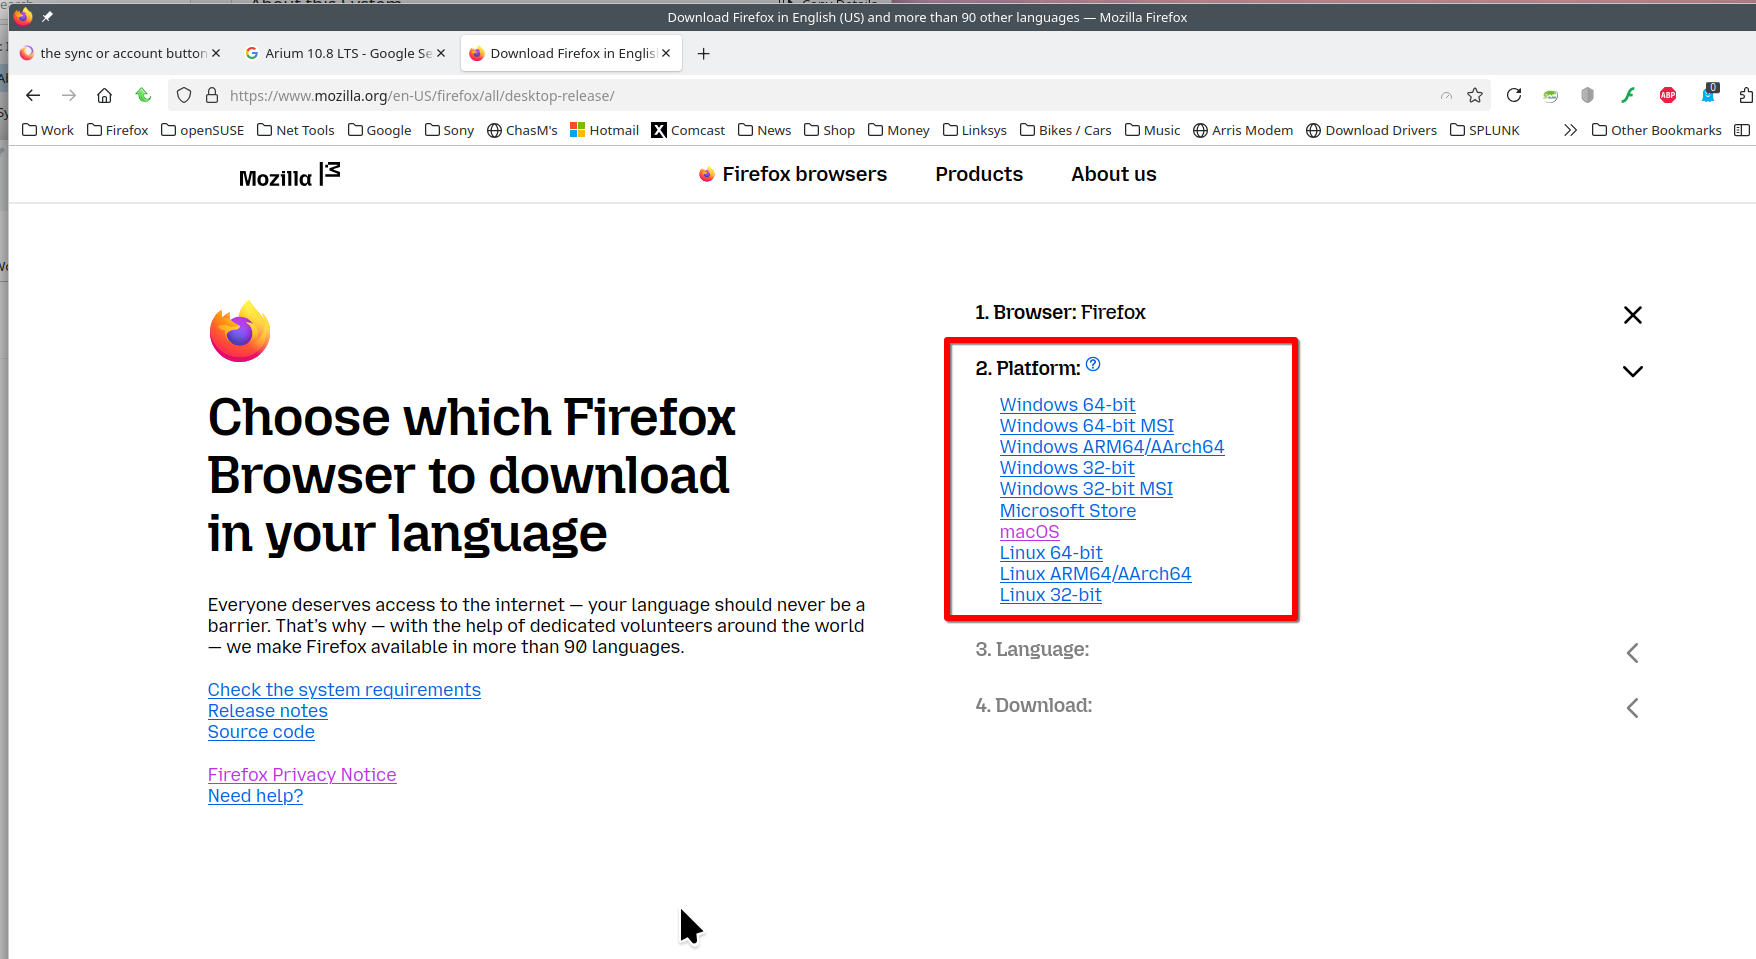The height and width of the screenshot is (959, 1756).
Task: Open the Comcast bookmark
Action: pos(688,130)
